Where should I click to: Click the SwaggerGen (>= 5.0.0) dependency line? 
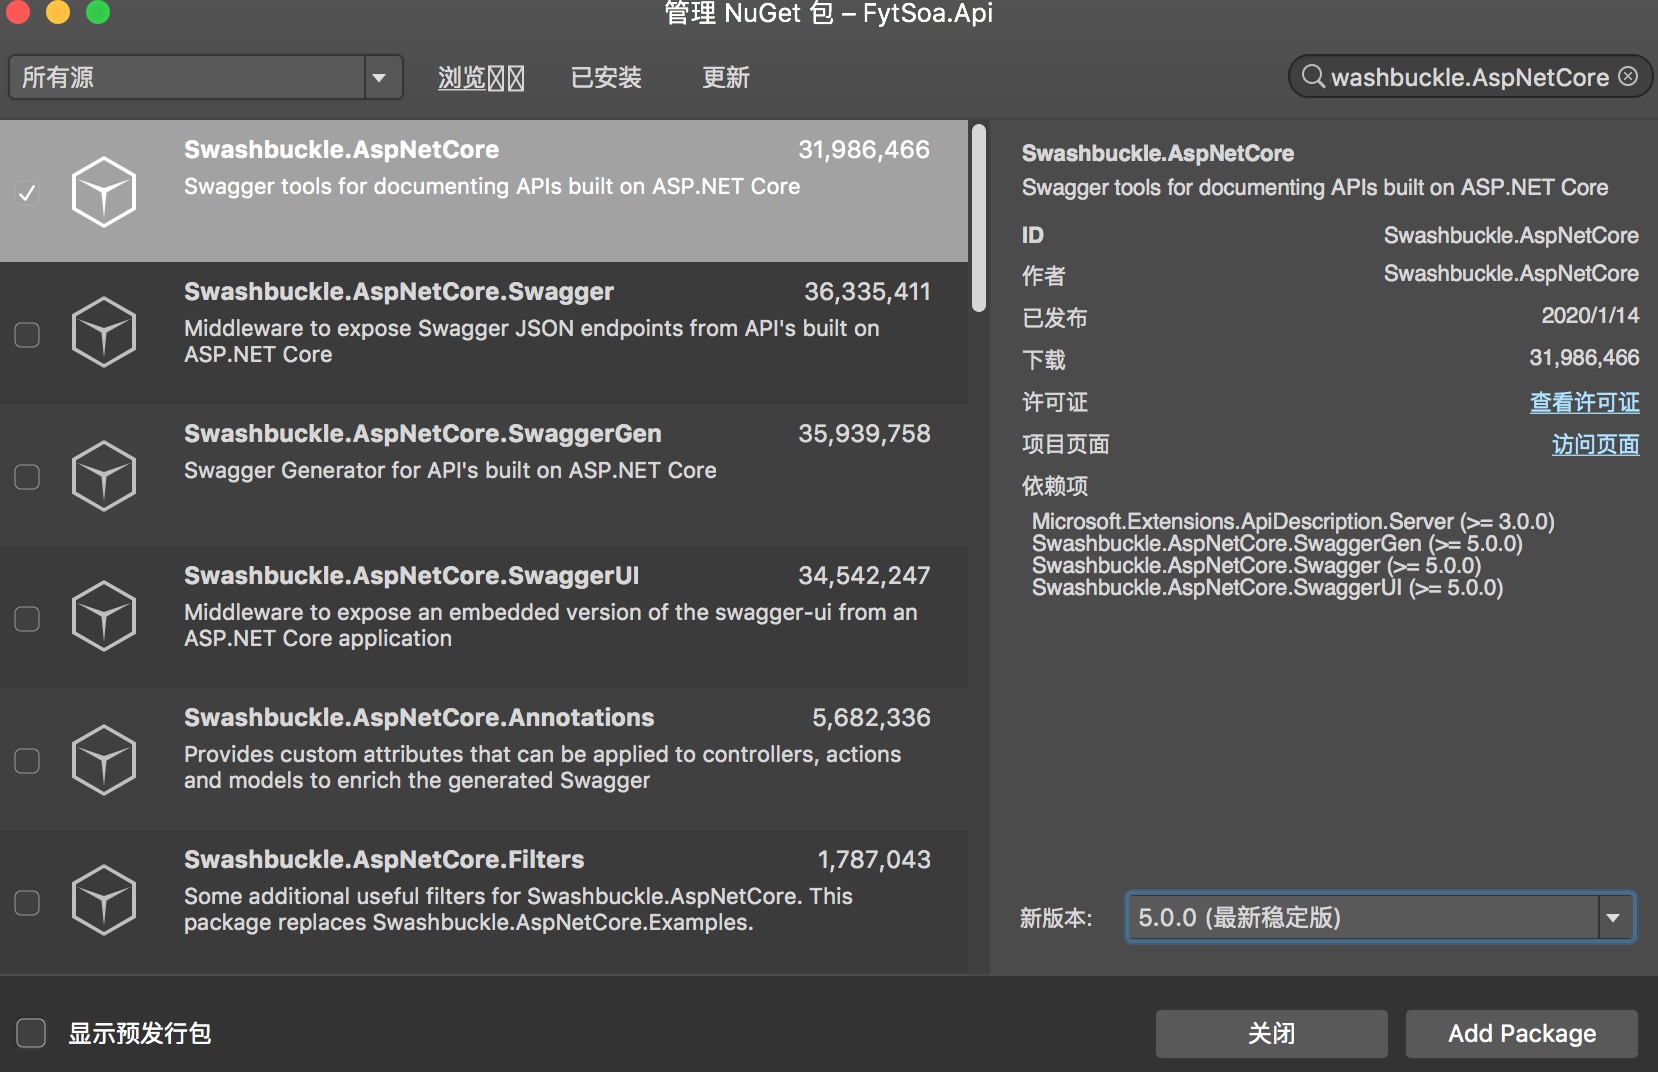tap(1277, 543)
